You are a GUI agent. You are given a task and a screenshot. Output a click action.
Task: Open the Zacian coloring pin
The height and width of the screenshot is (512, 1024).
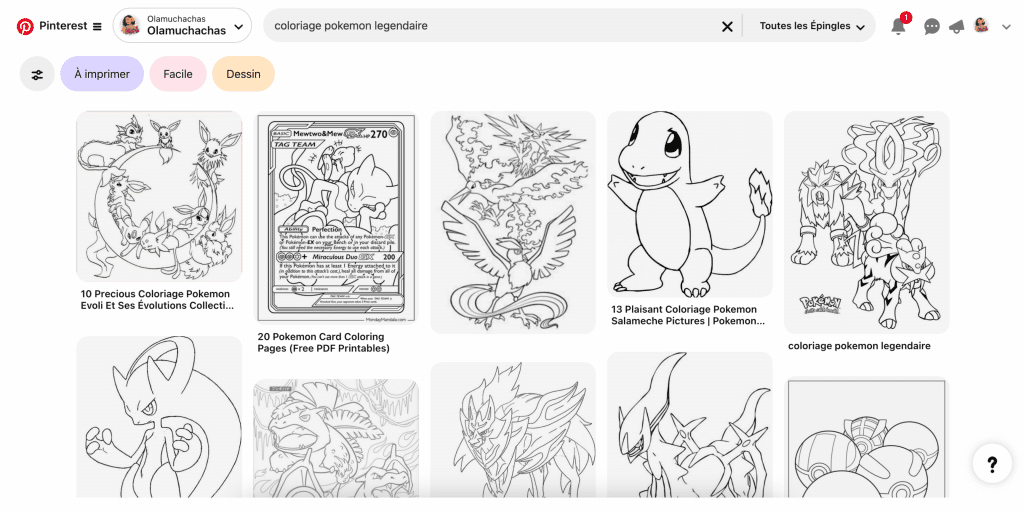(x=513, y=430)
